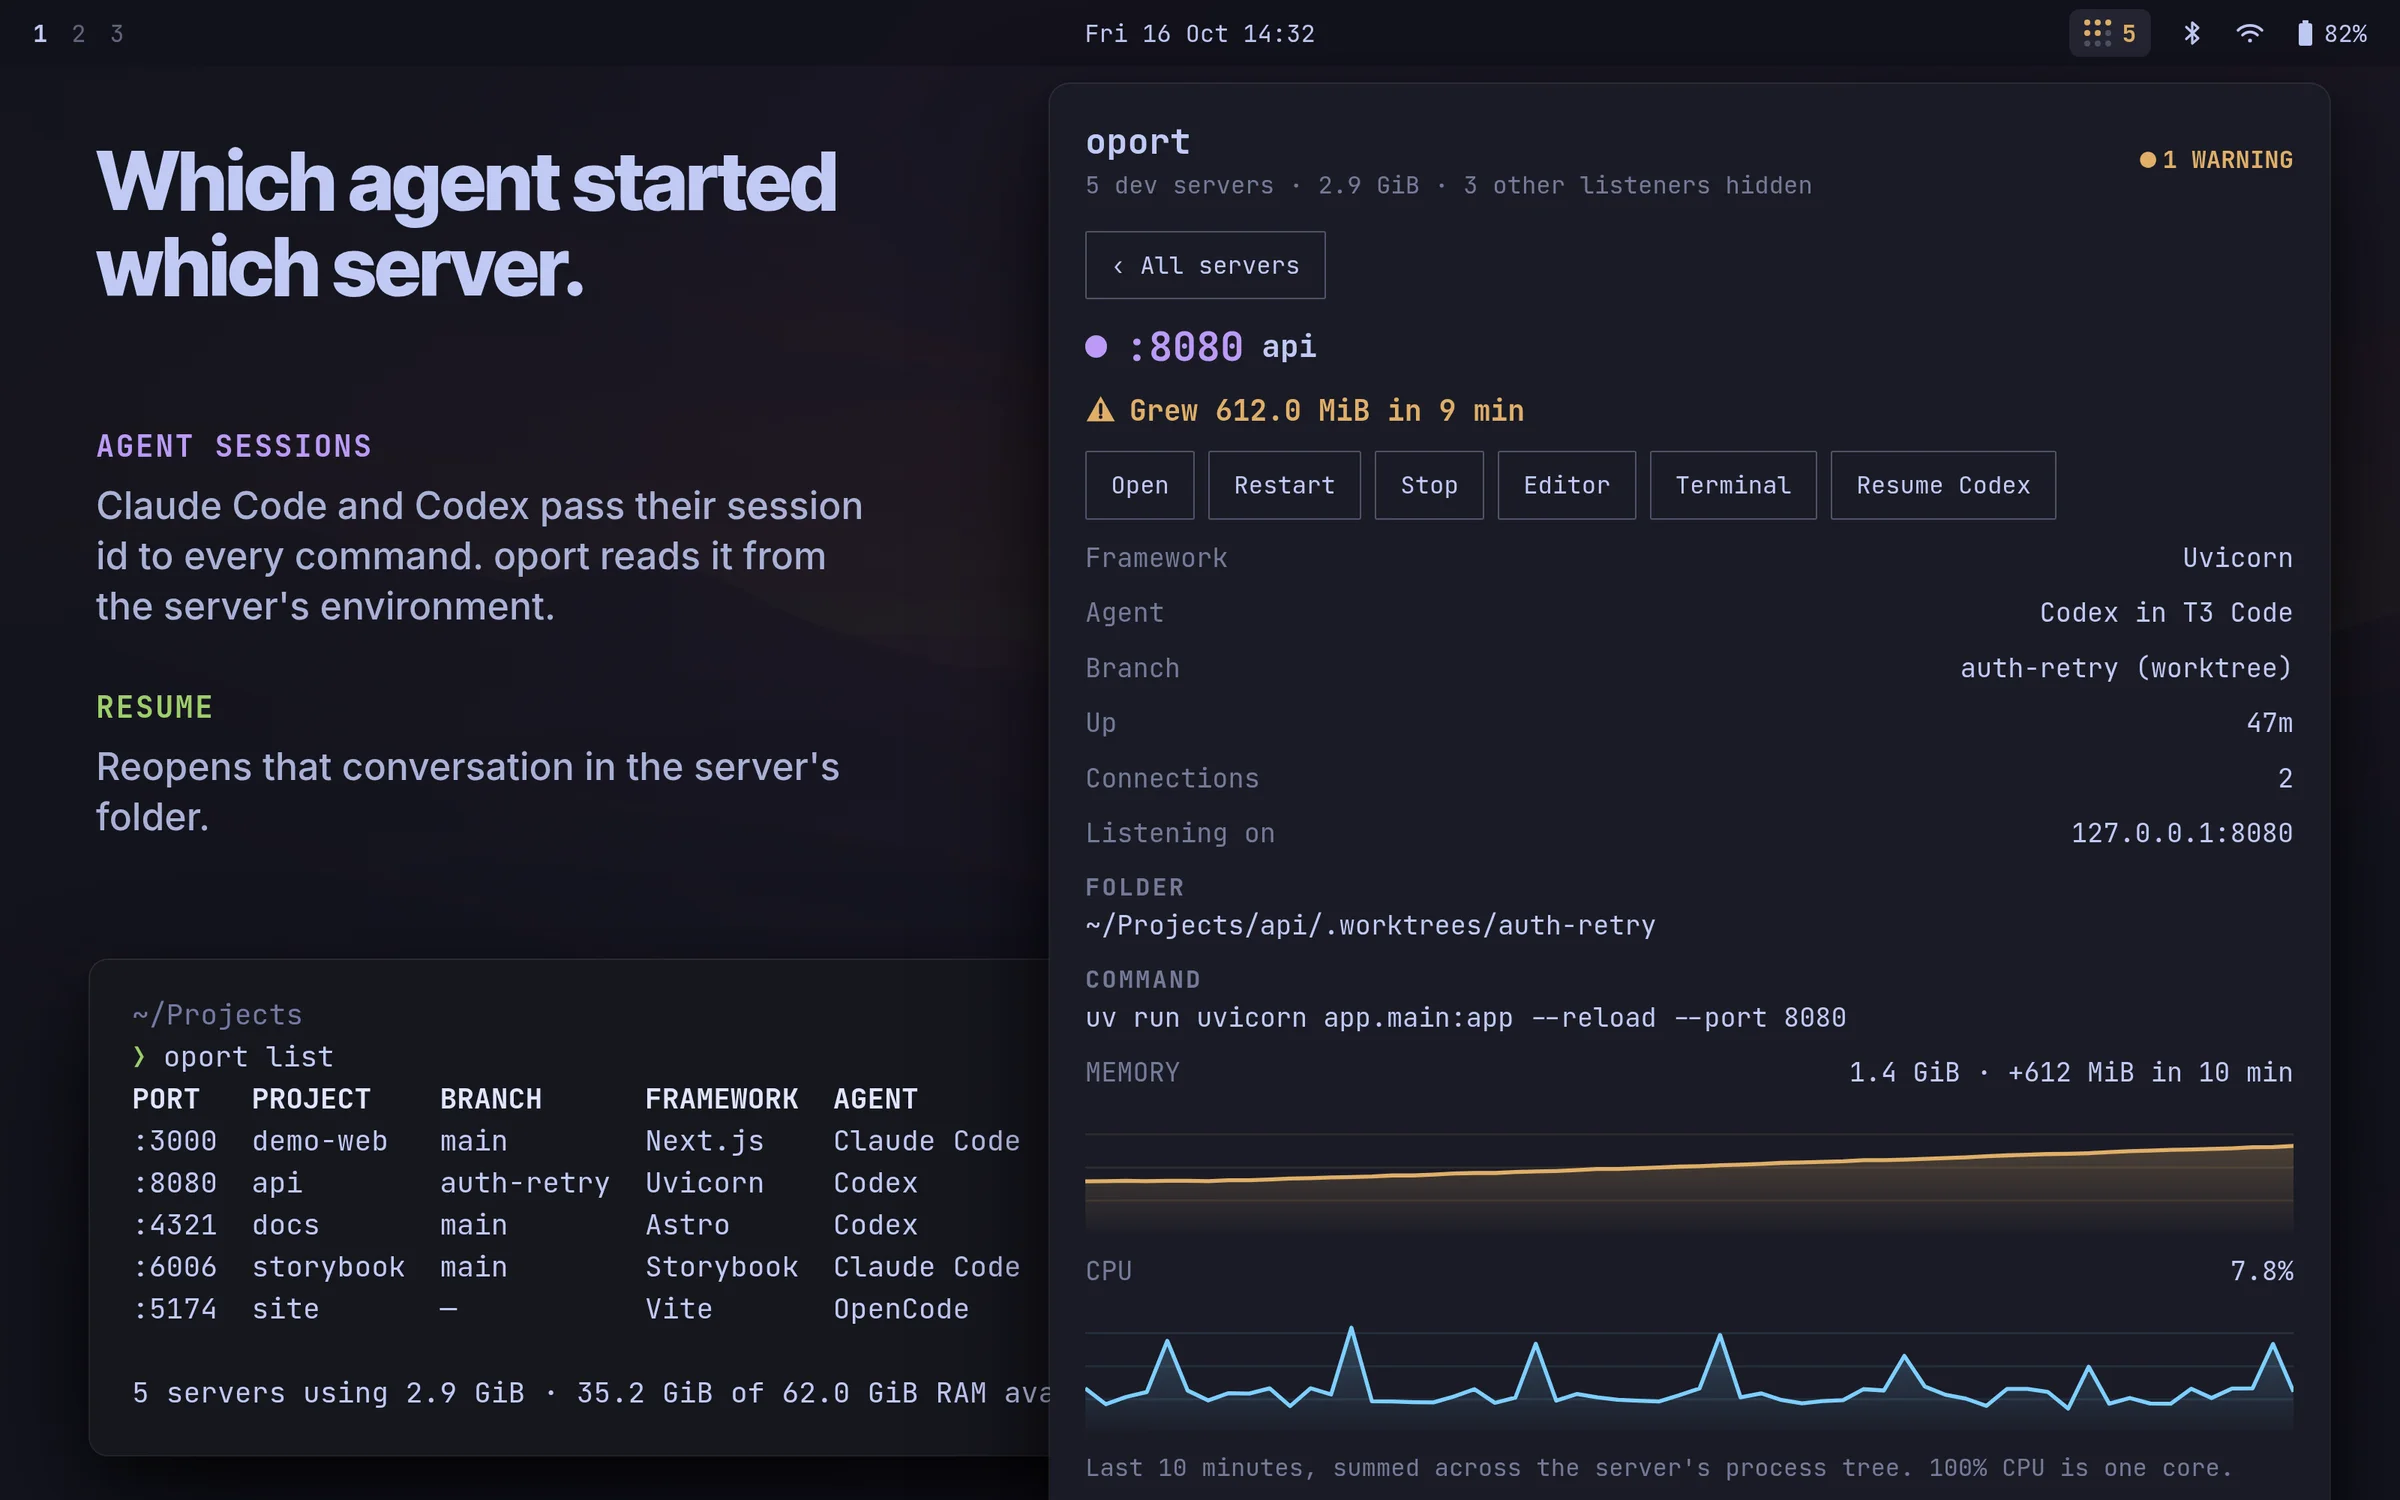This screenshot has height=1500, width=2400.
Task: Click the AGENT SESSIONS heading
Action: pos(234,446)
